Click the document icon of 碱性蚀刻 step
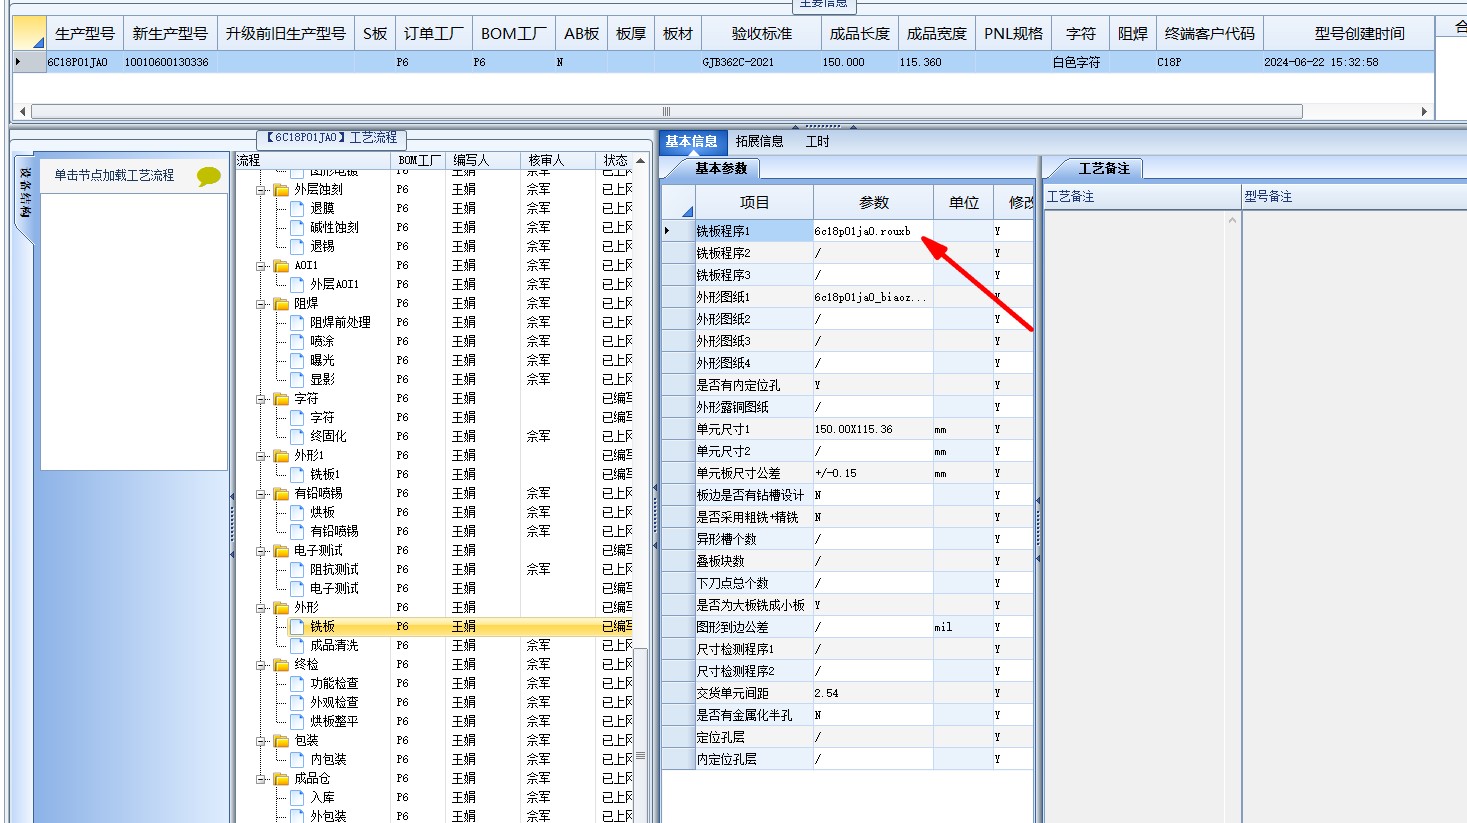 click(x=297, y=227)
